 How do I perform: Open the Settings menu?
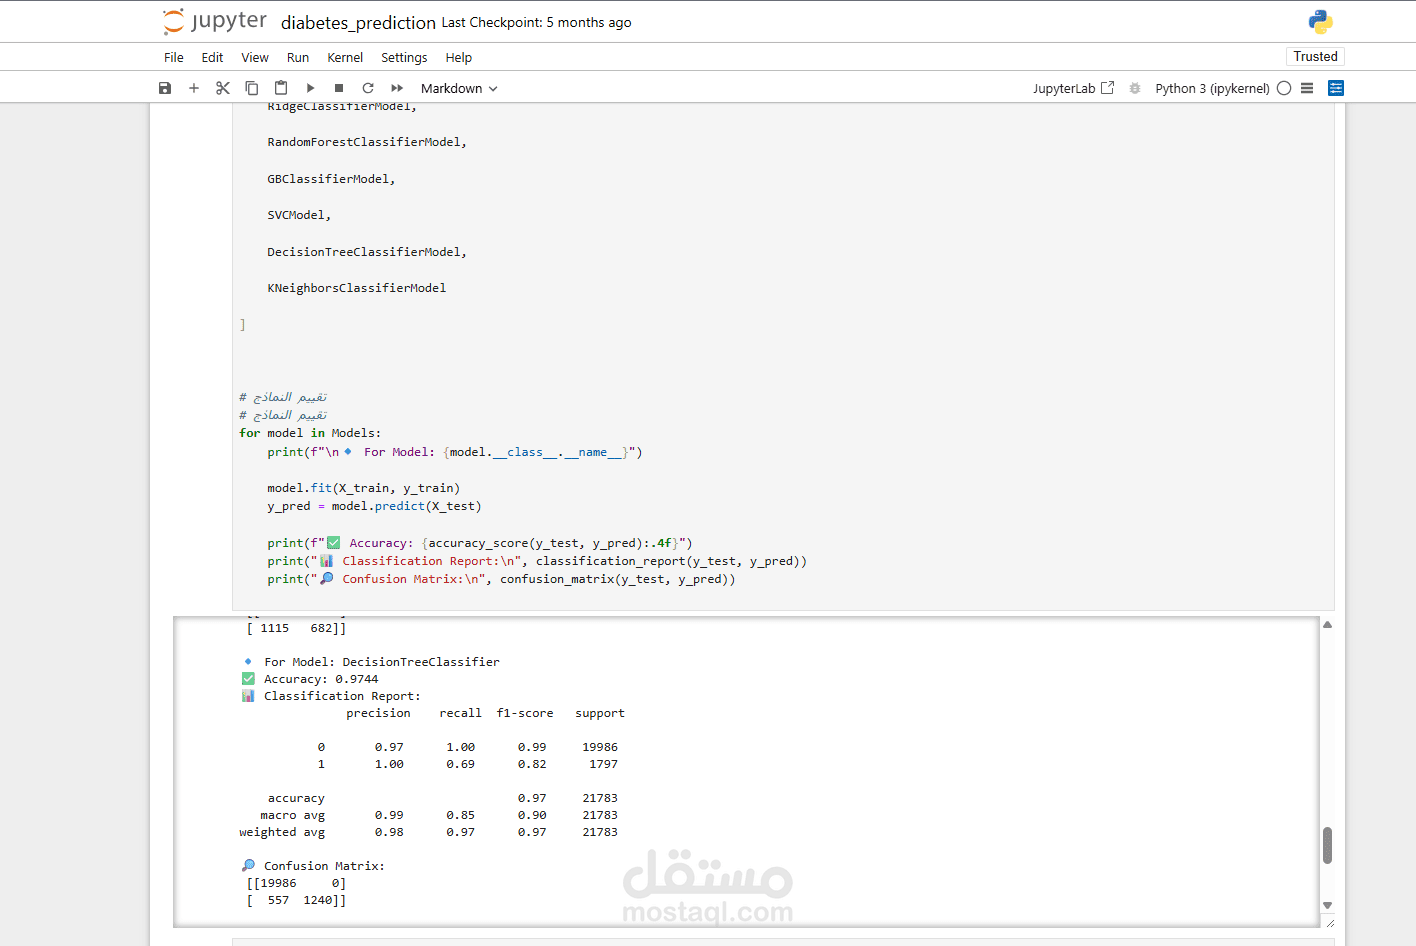(404, 58)
